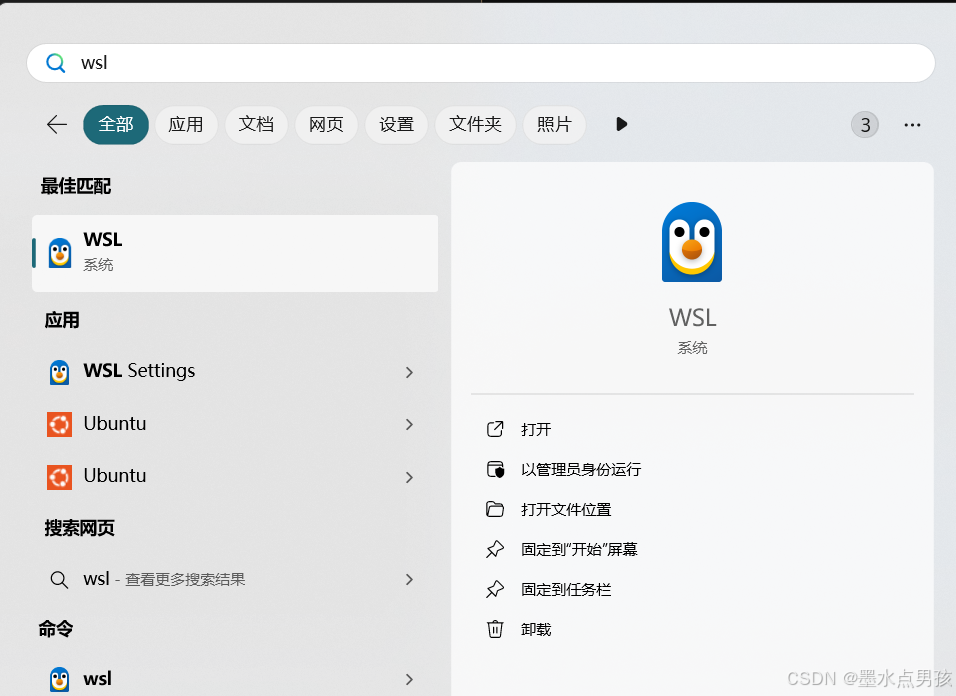The height and width of the screenshot is (696, 956).
Task: Click the search magnifier icon in search box
Action: click(x=55, y=63)
